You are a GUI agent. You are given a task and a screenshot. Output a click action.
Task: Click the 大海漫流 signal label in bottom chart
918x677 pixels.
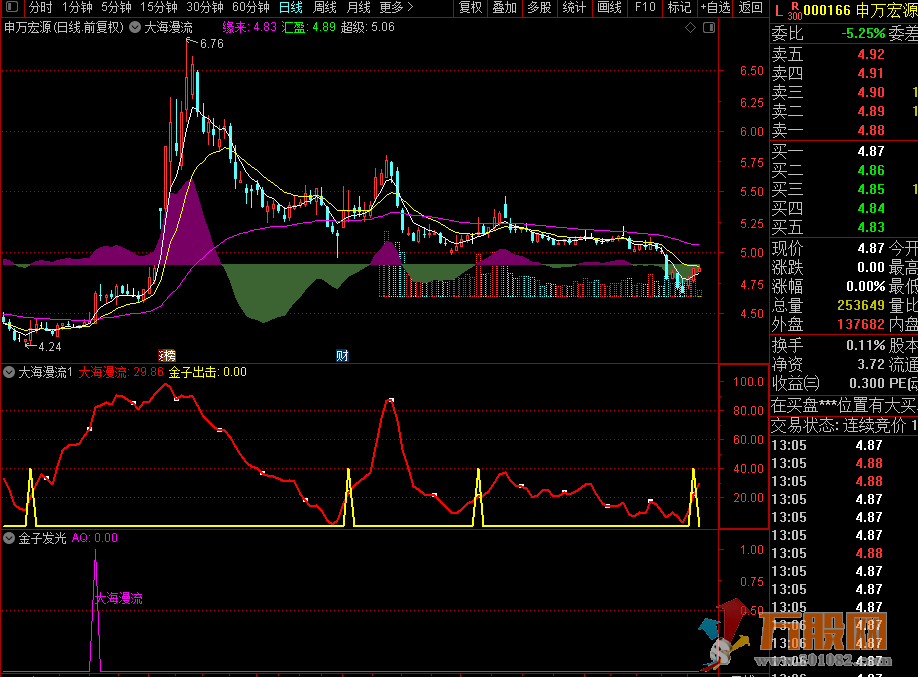click(119, 598)
